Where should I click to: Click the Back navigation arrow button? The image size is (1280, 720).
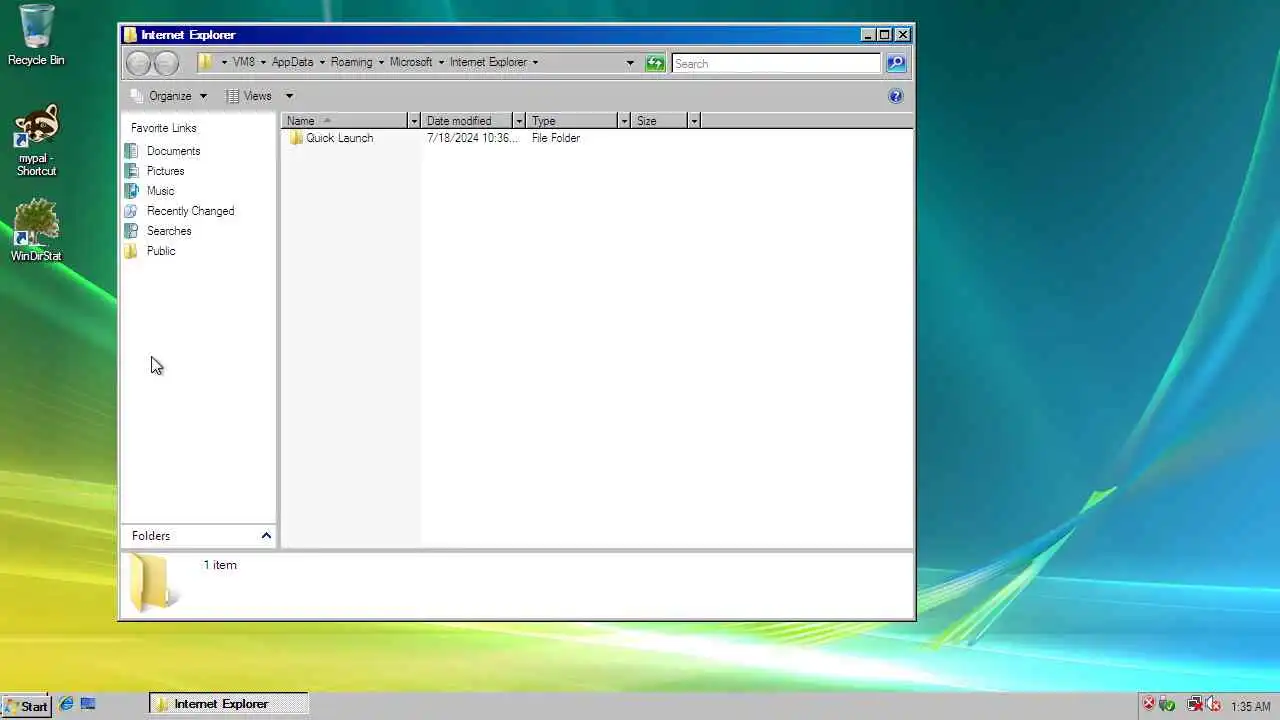[139, 63]
